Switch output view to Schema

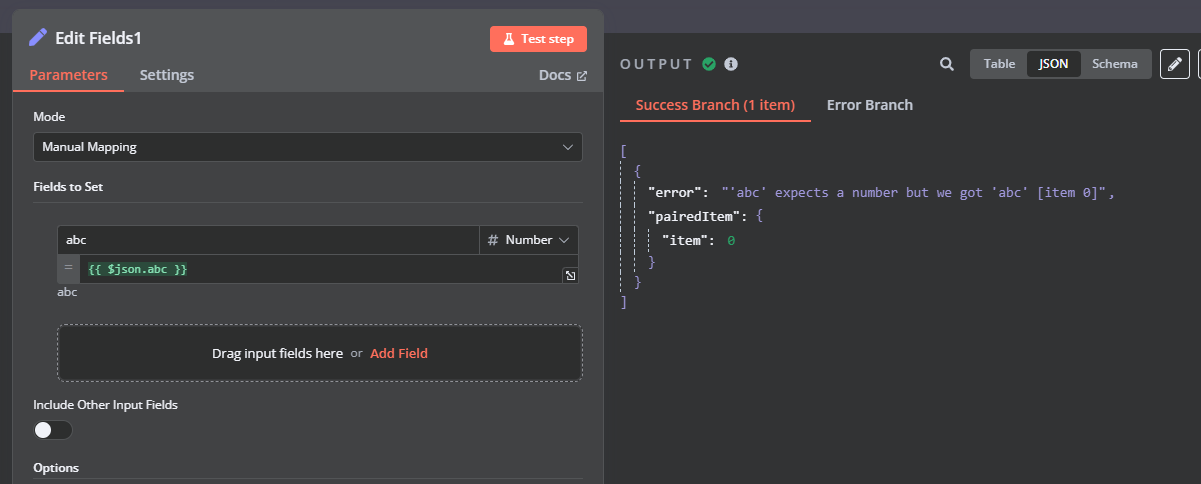click(1115, 64)
